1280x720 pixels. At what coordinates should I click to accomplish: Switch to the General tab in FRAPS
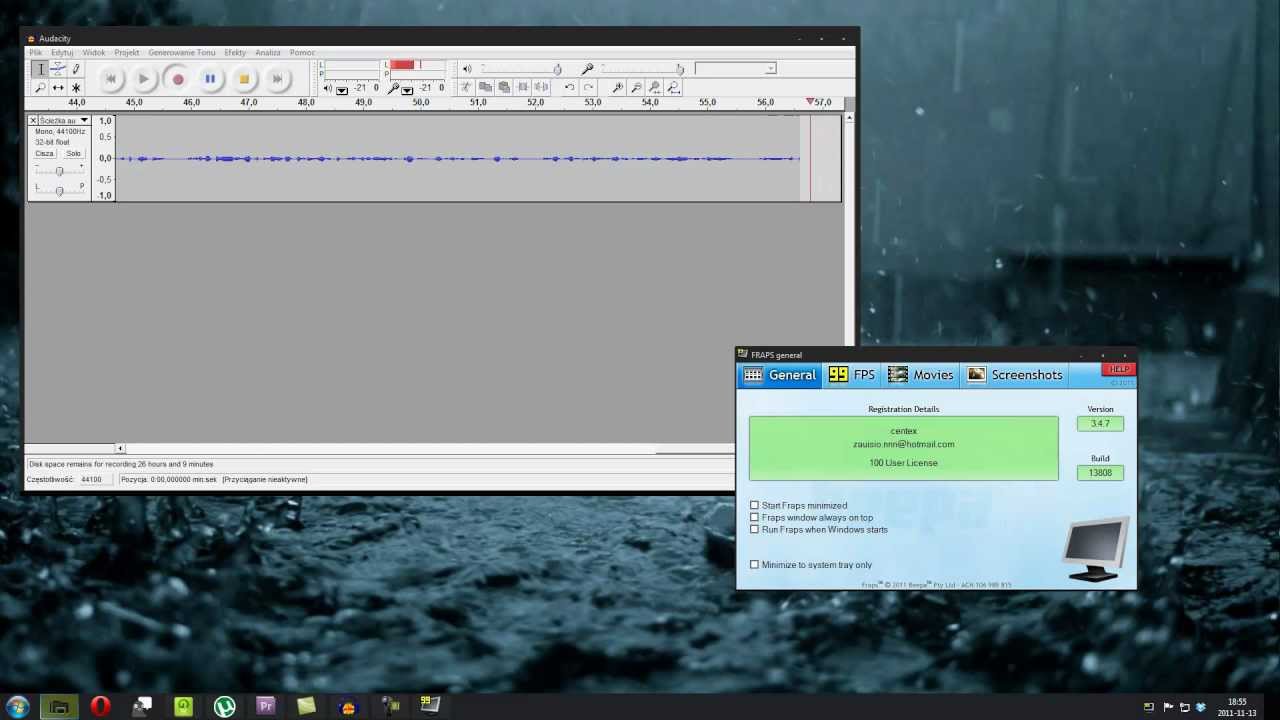click(x=780, y=375)
